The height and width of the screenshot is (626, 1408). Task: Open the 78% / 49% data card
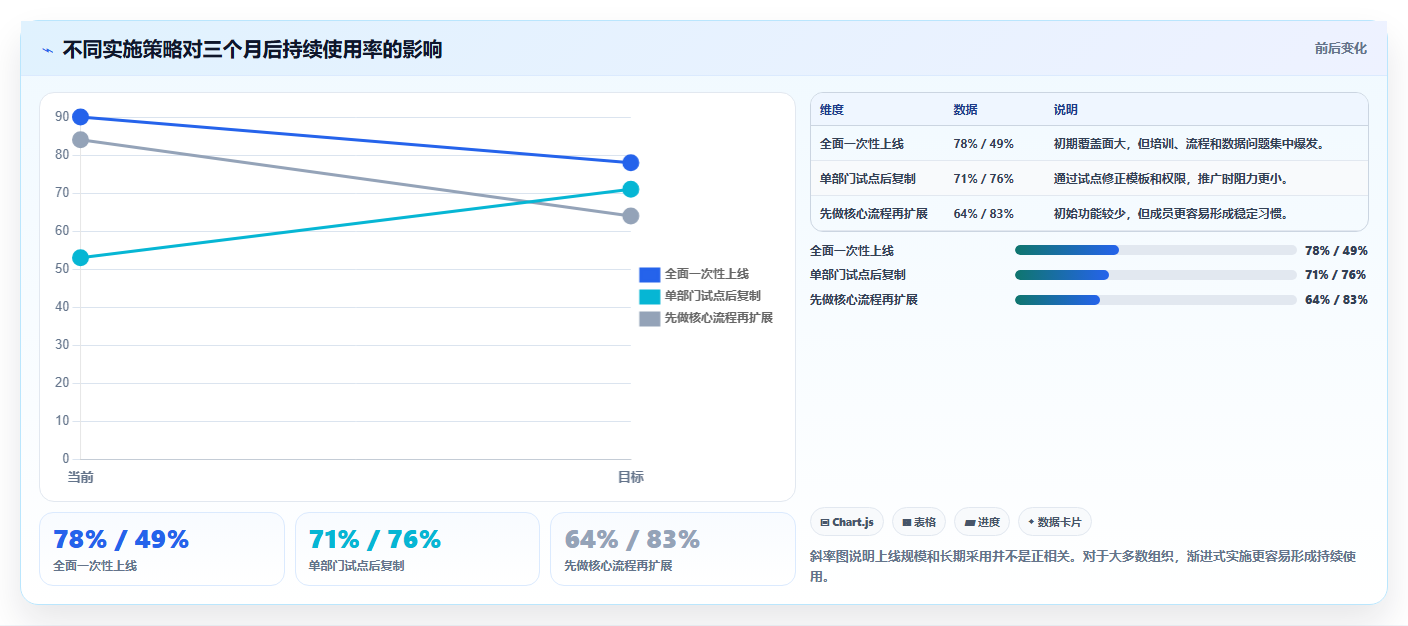click(x=162, y=549)
